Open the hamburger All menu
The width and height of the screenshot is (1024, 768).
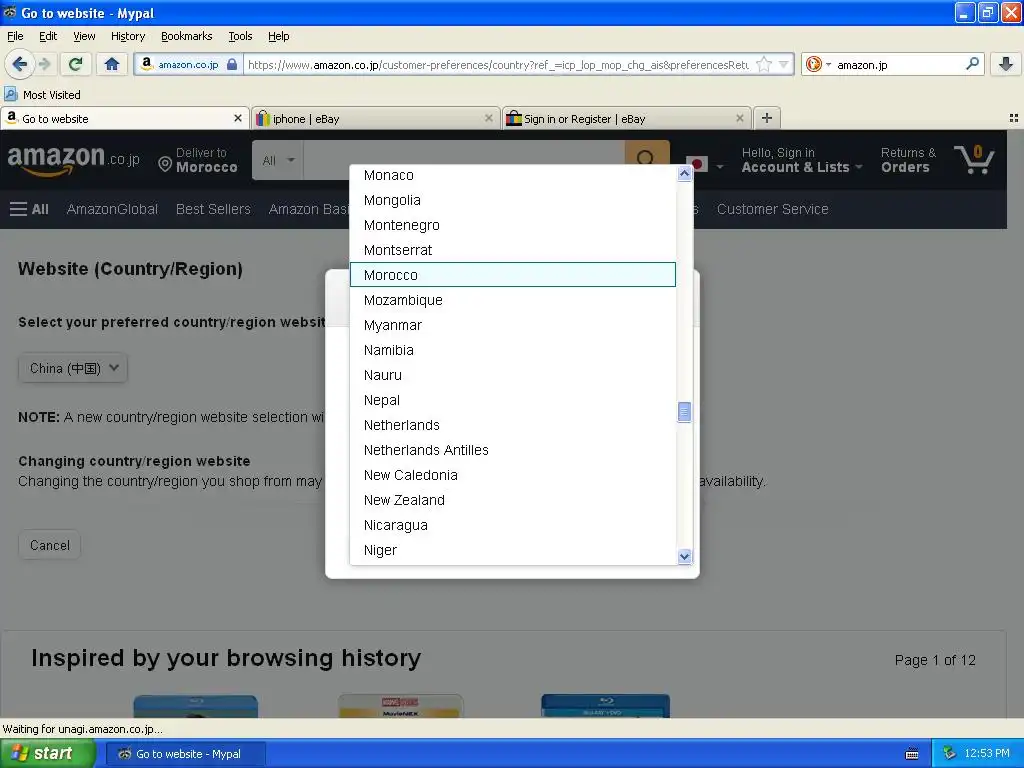coord(29,209)
